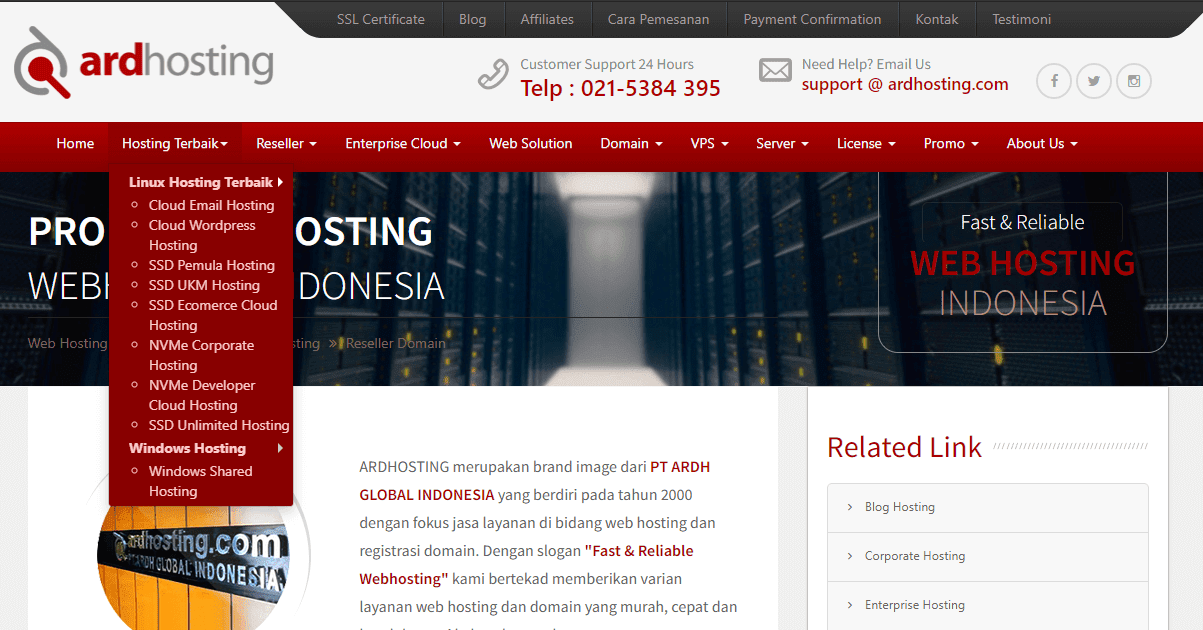Click the chevron beside Corporate Hosting
The image size is (1203, 630).
[850, 556]
